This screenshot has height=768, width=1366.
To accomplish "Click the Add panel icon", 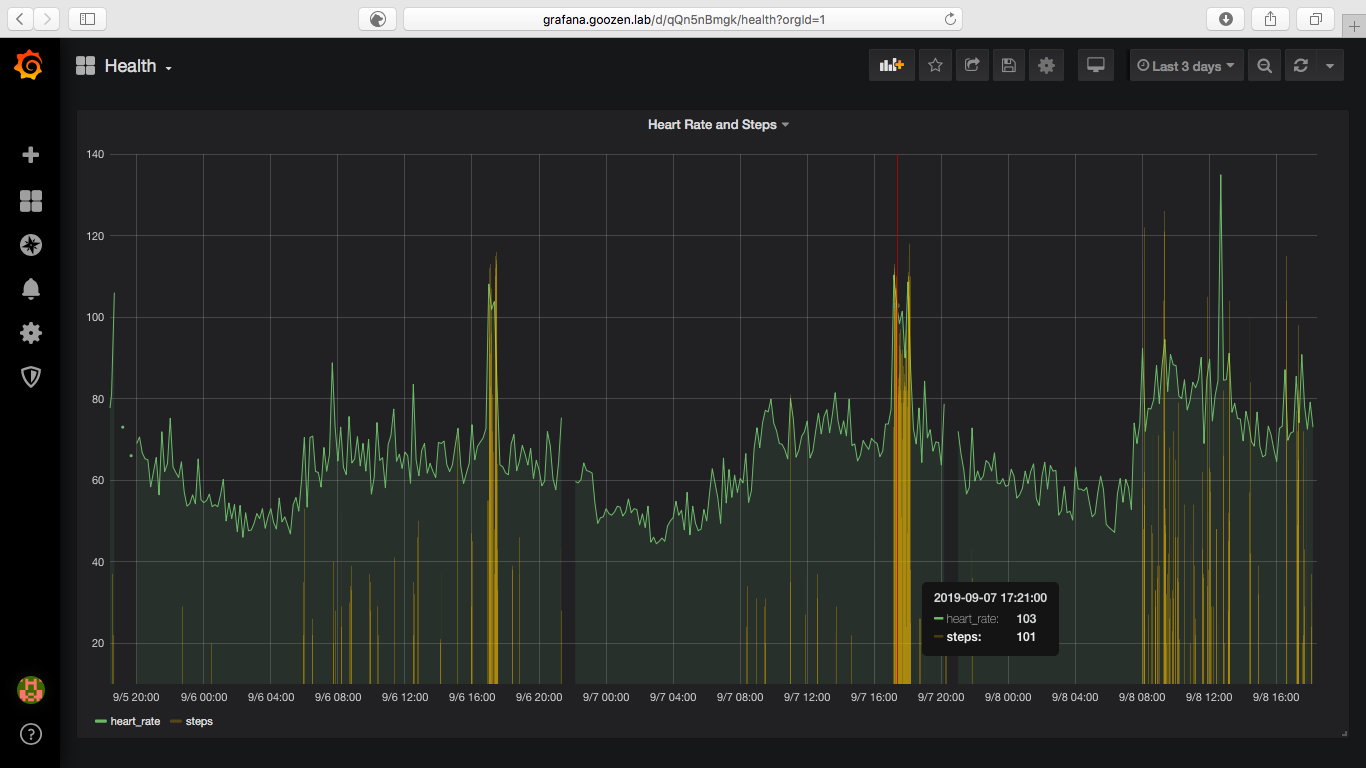I will pyautogui.click(x=891, y=65).
